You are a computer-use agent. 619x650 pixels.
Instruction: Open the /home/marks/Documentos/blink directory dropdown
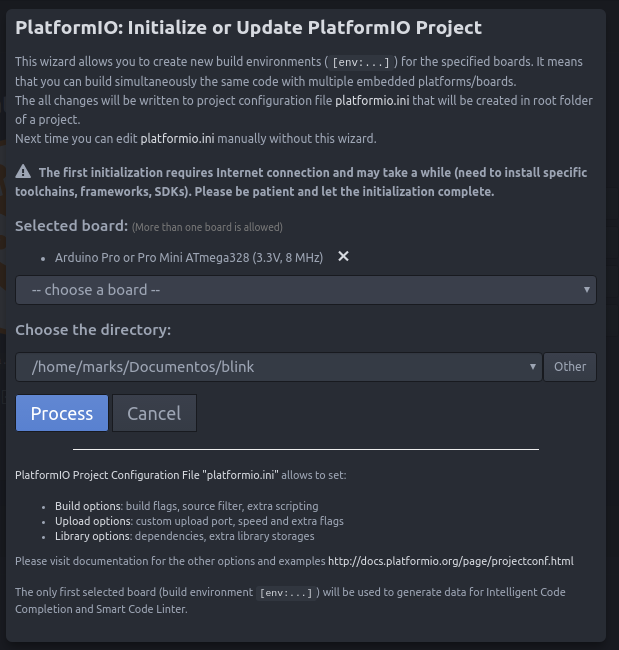[x=279, y=367]
